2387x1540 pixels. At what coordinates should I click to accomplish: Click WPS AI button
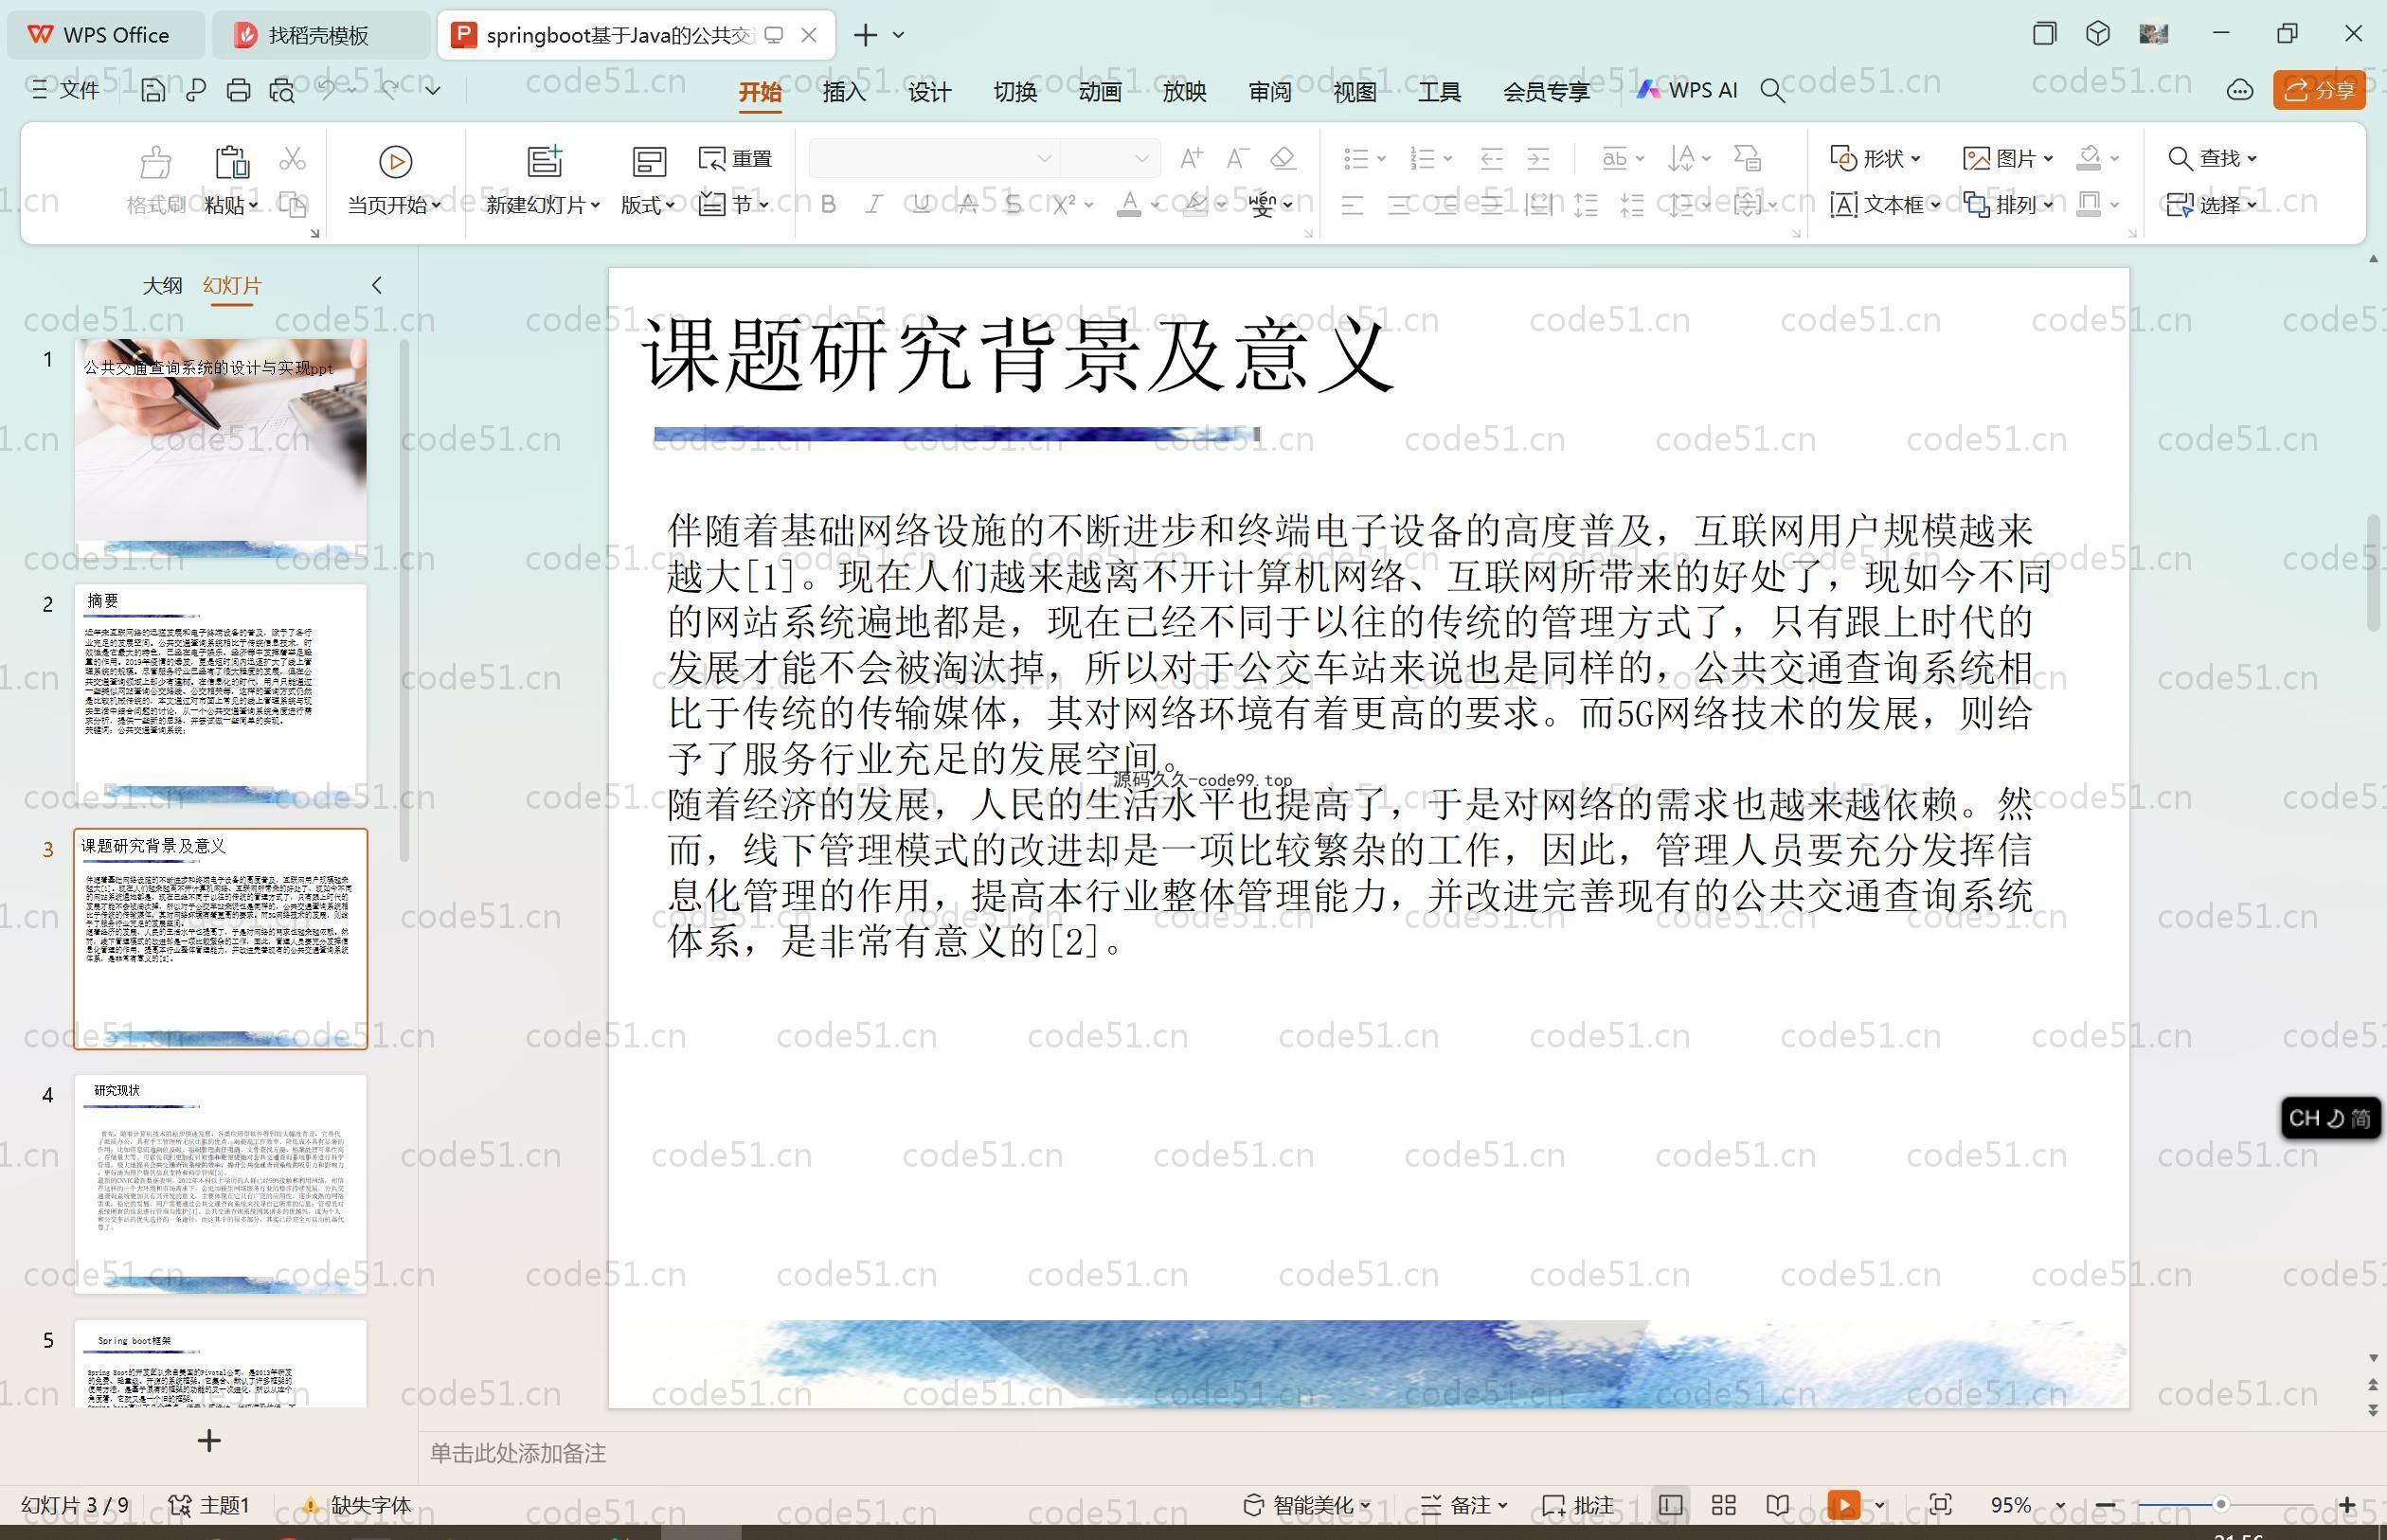(x=1687, y=91)
